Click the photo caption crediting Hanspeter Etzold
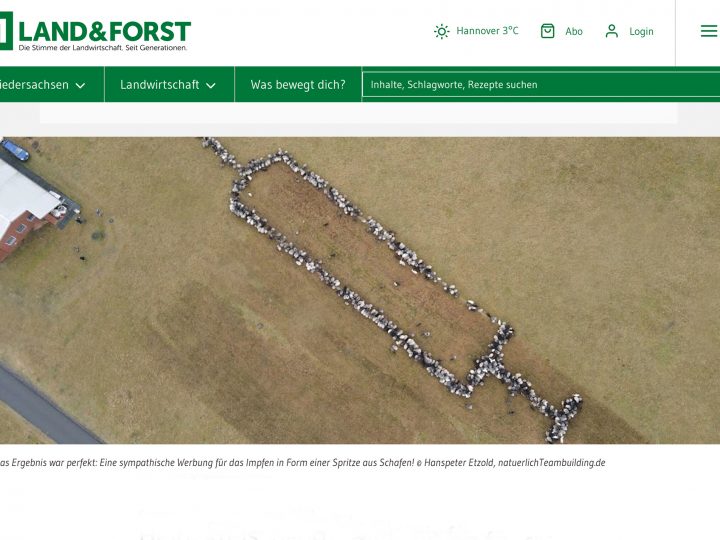 point(302,462)
